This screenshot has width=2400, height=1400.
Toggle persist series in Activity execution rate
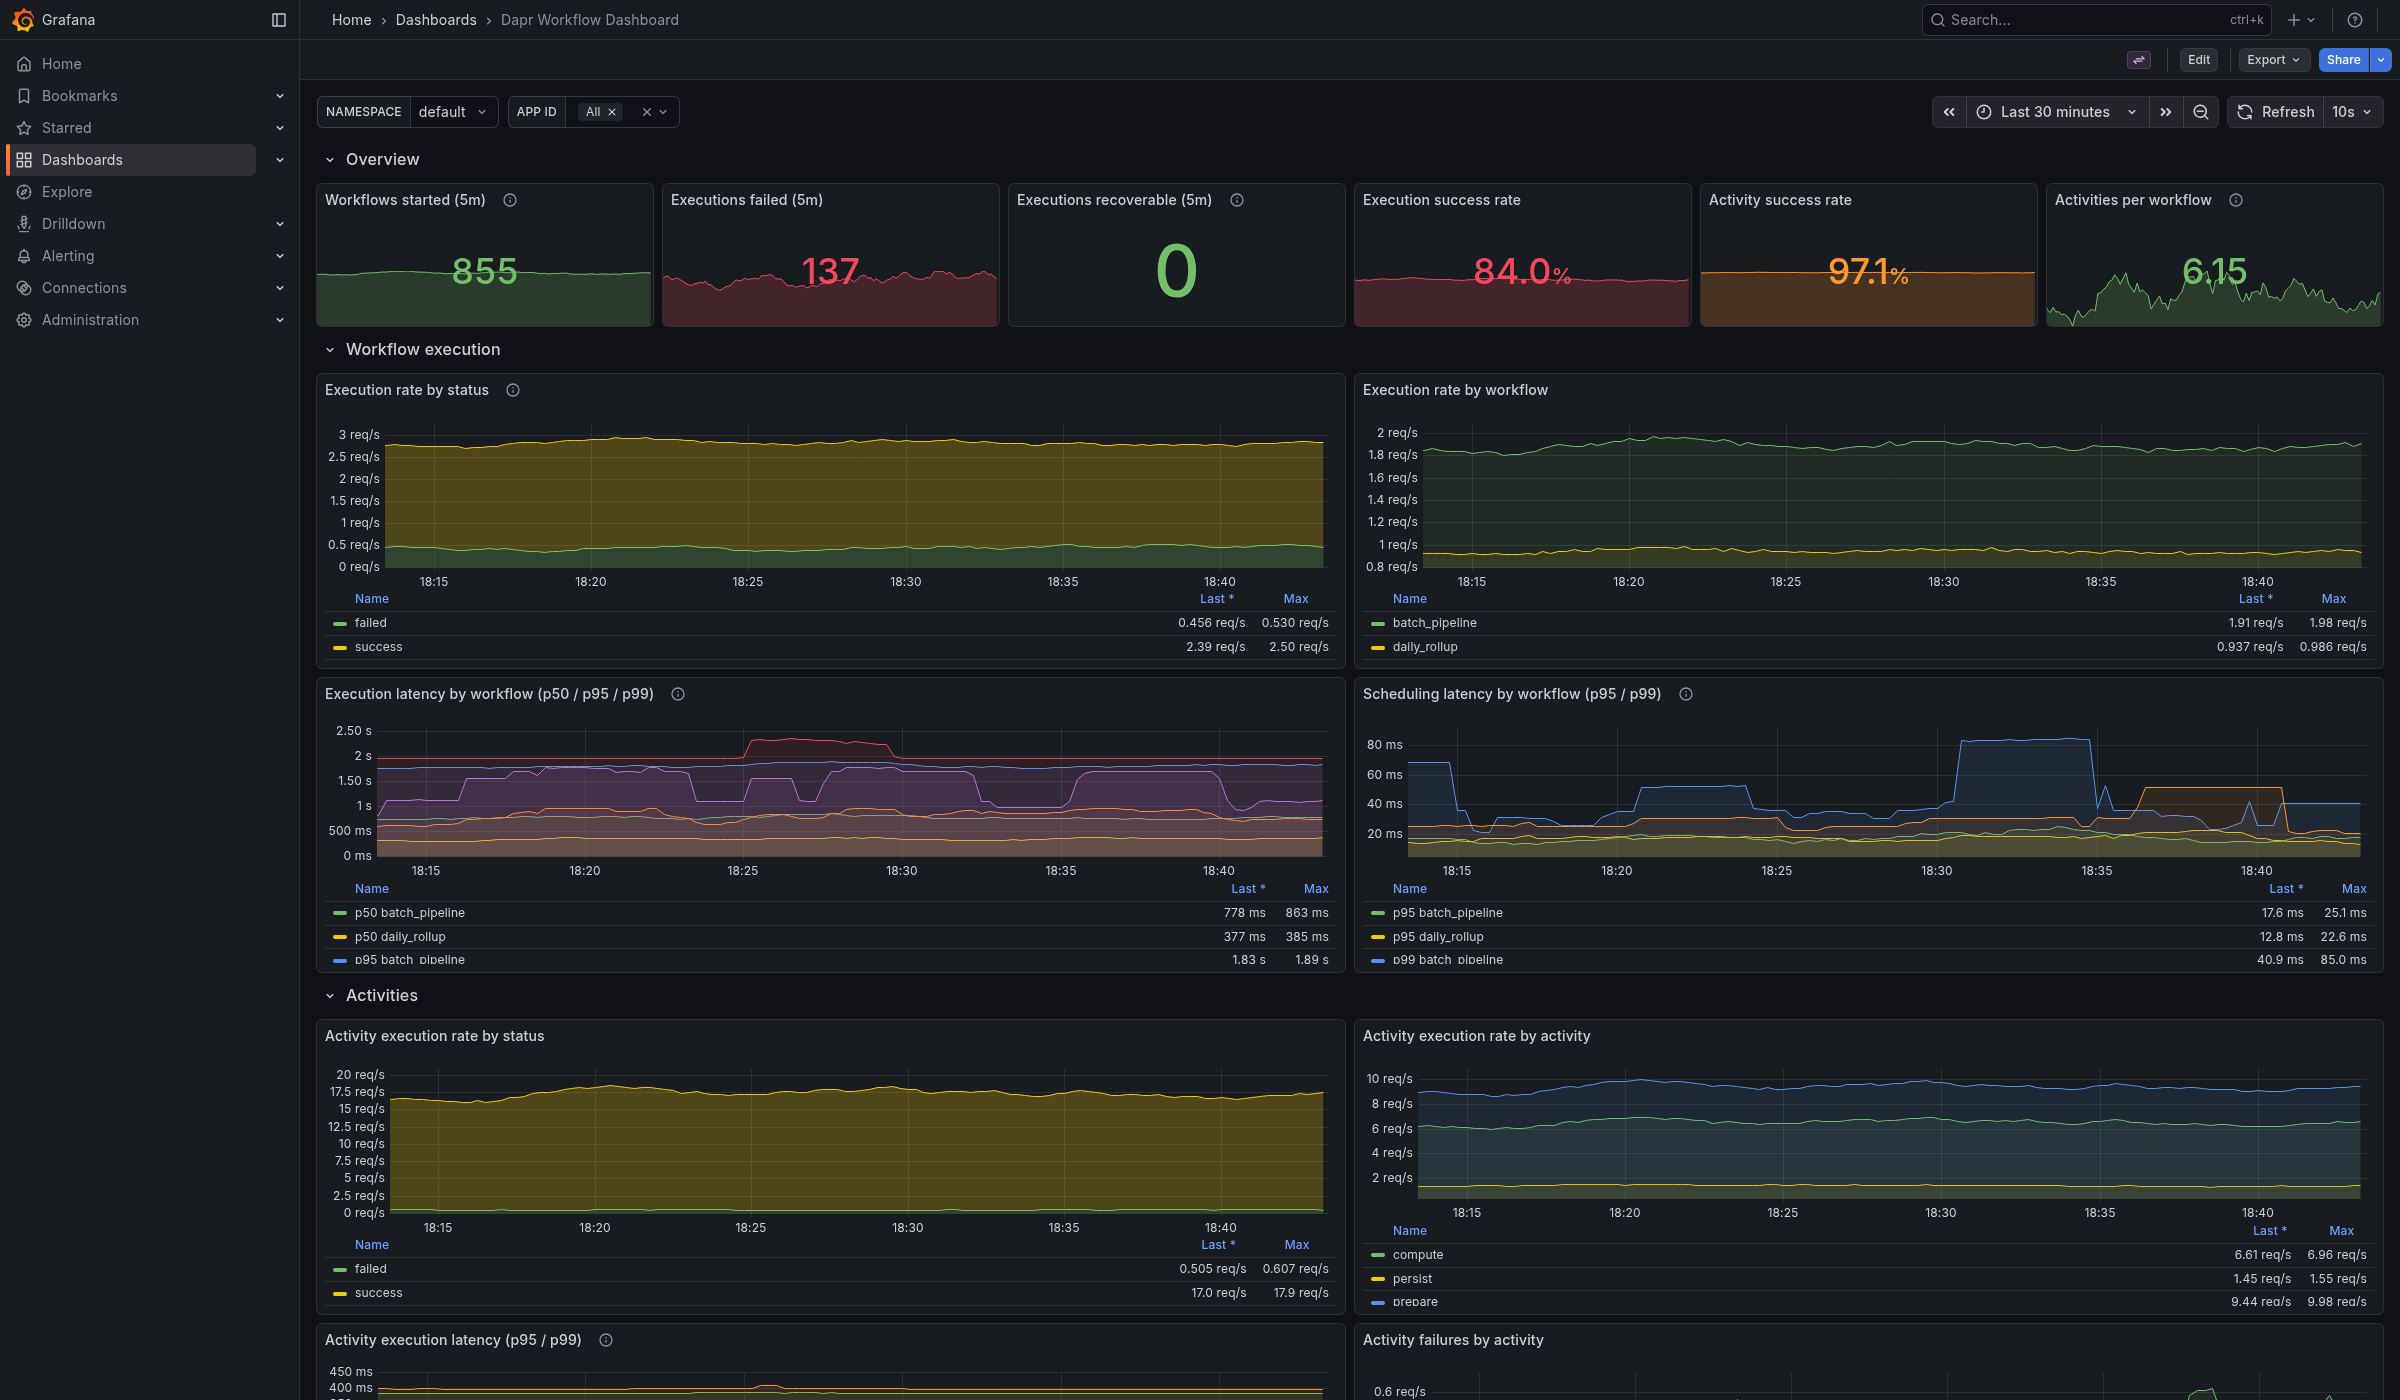coord(1412,1279)
